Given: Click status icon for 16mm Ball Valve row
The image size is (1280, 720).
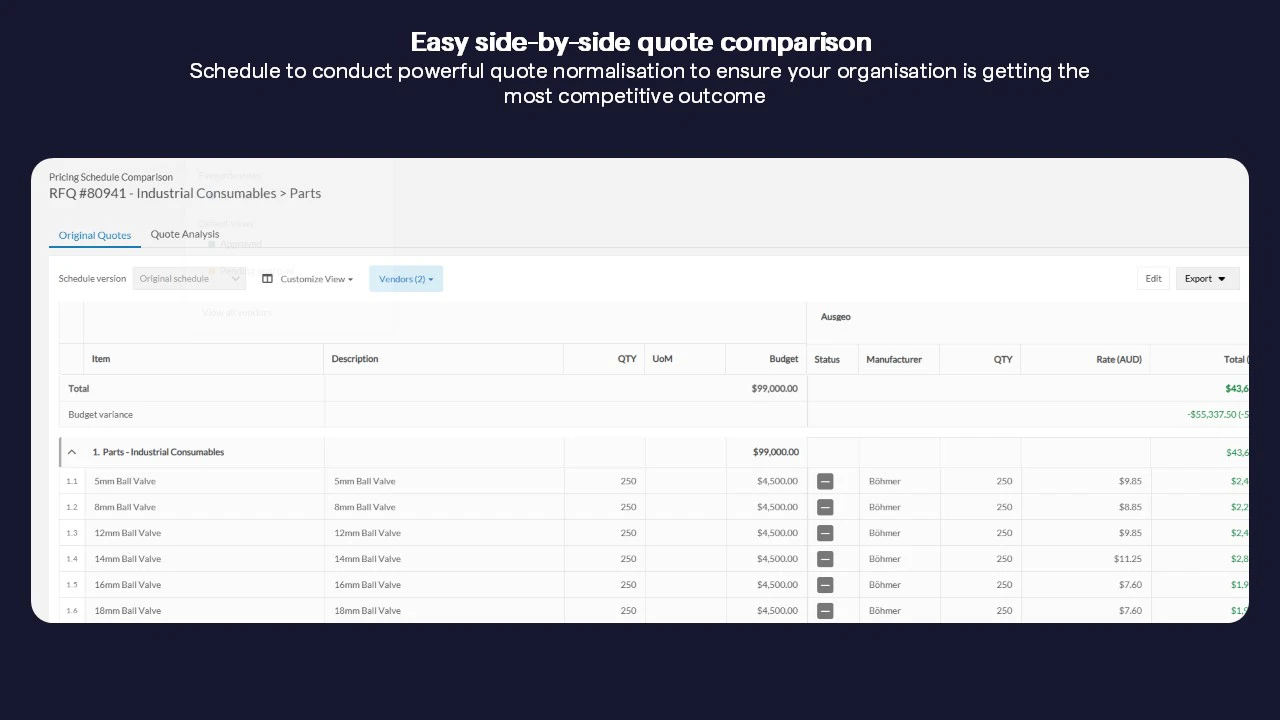Looking at the screenshot, I should (825, 585).
